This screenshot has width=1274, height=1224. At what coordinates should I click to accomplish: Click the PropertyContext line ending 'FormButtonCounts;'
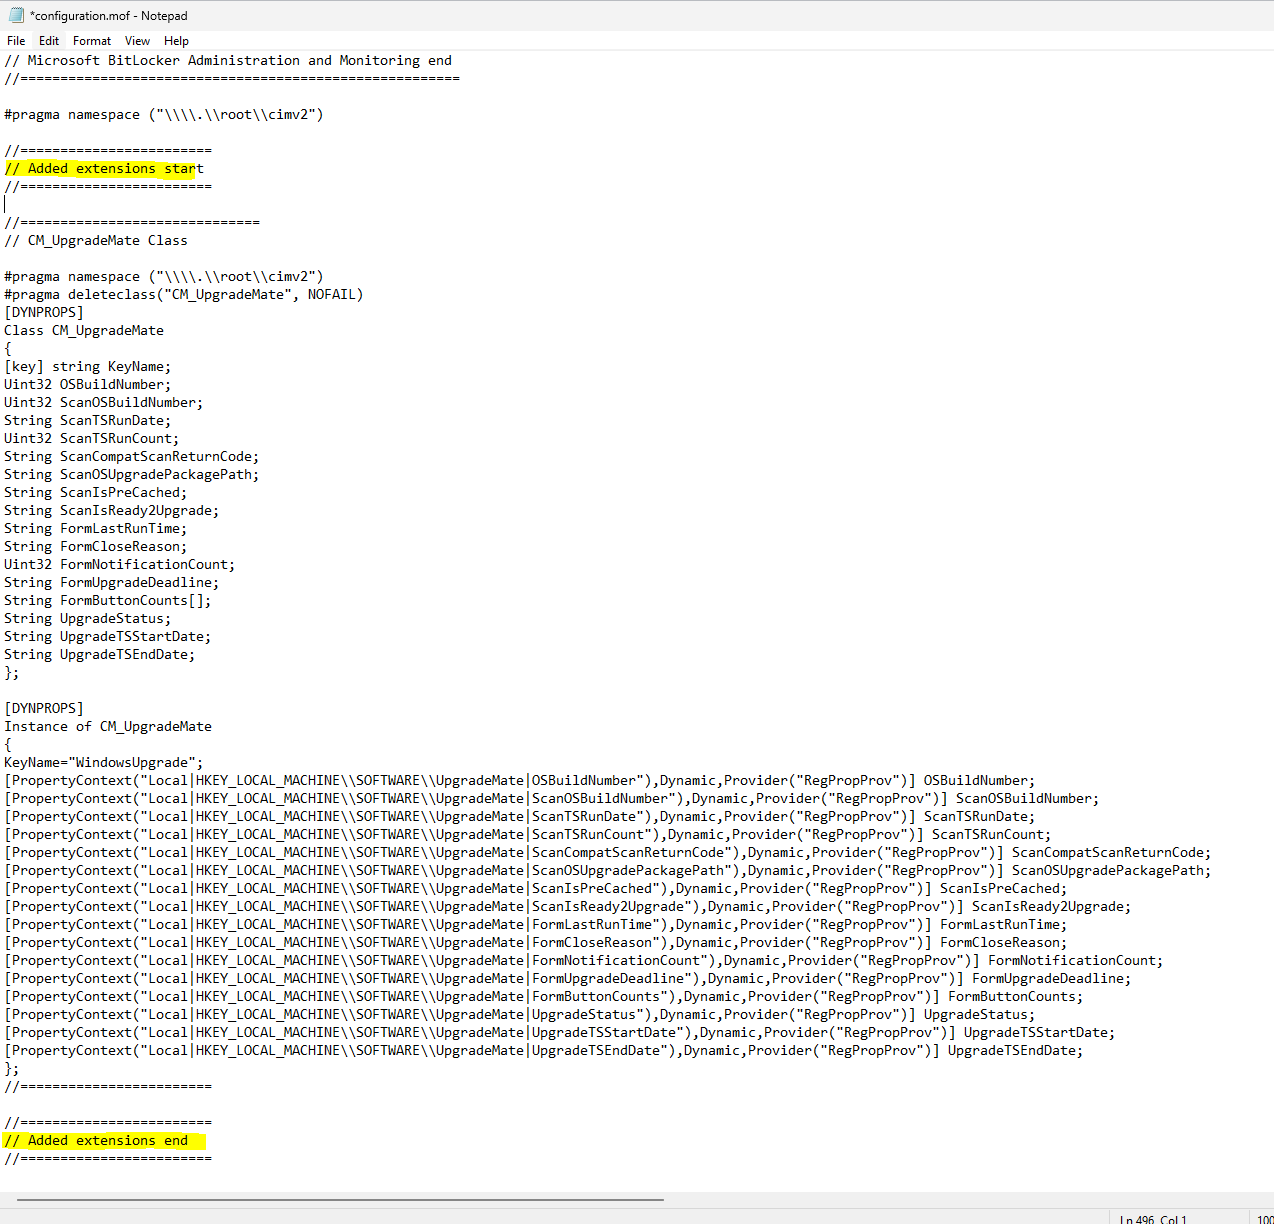point(544,997)
